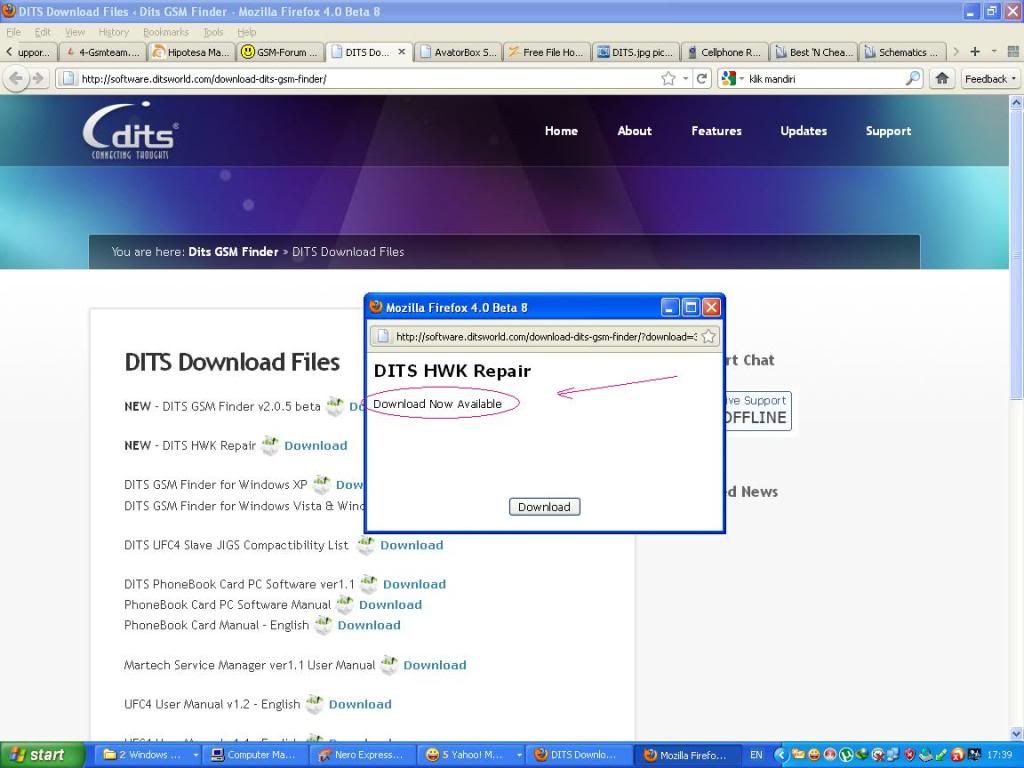The width and height of the screenshot is (1024, 768).
Task: Click the DITS logo in the site header
Action: point(131,131)
